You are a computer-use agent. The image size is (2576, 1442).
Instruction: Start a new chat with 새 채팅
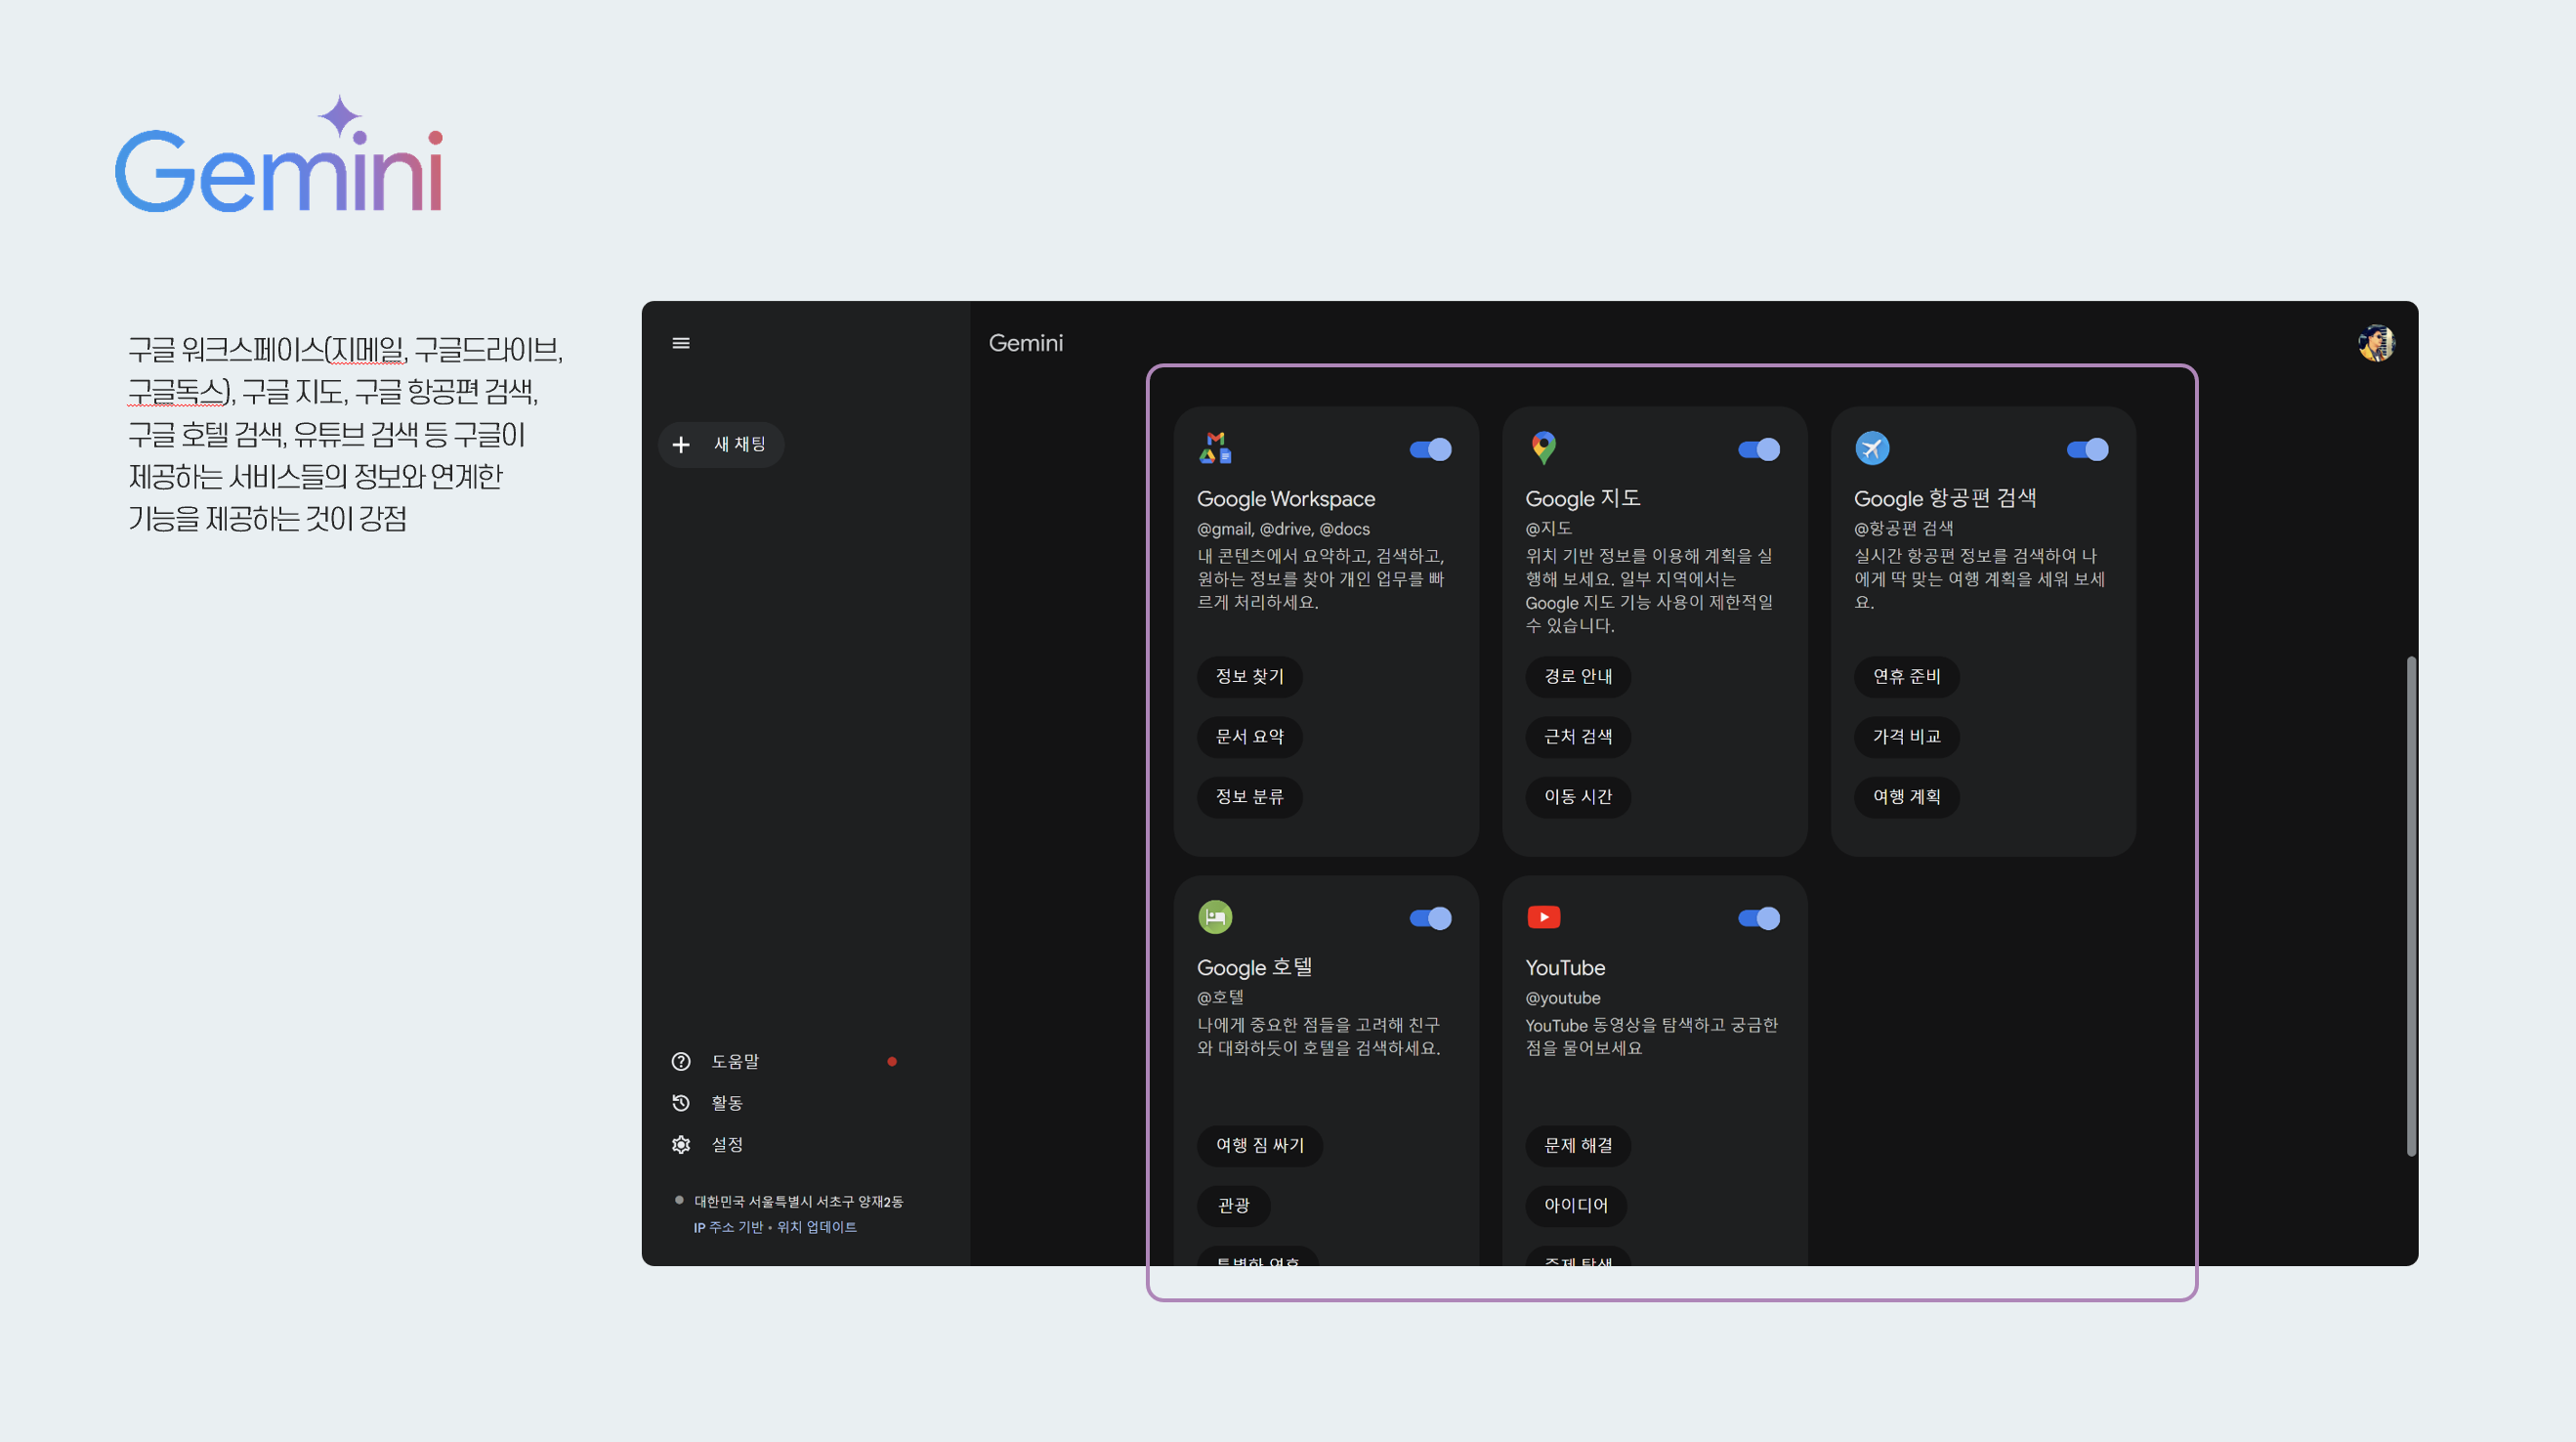click(720, 444)
